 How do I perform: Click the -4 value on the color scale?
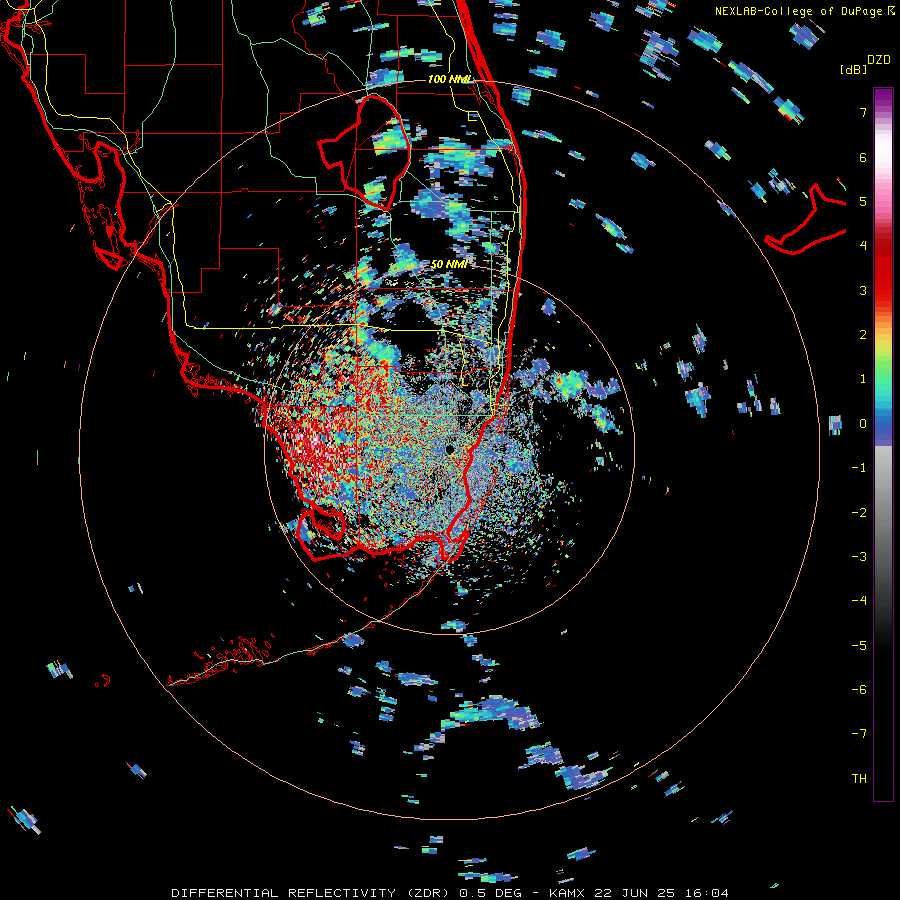(x=859, y=601)
